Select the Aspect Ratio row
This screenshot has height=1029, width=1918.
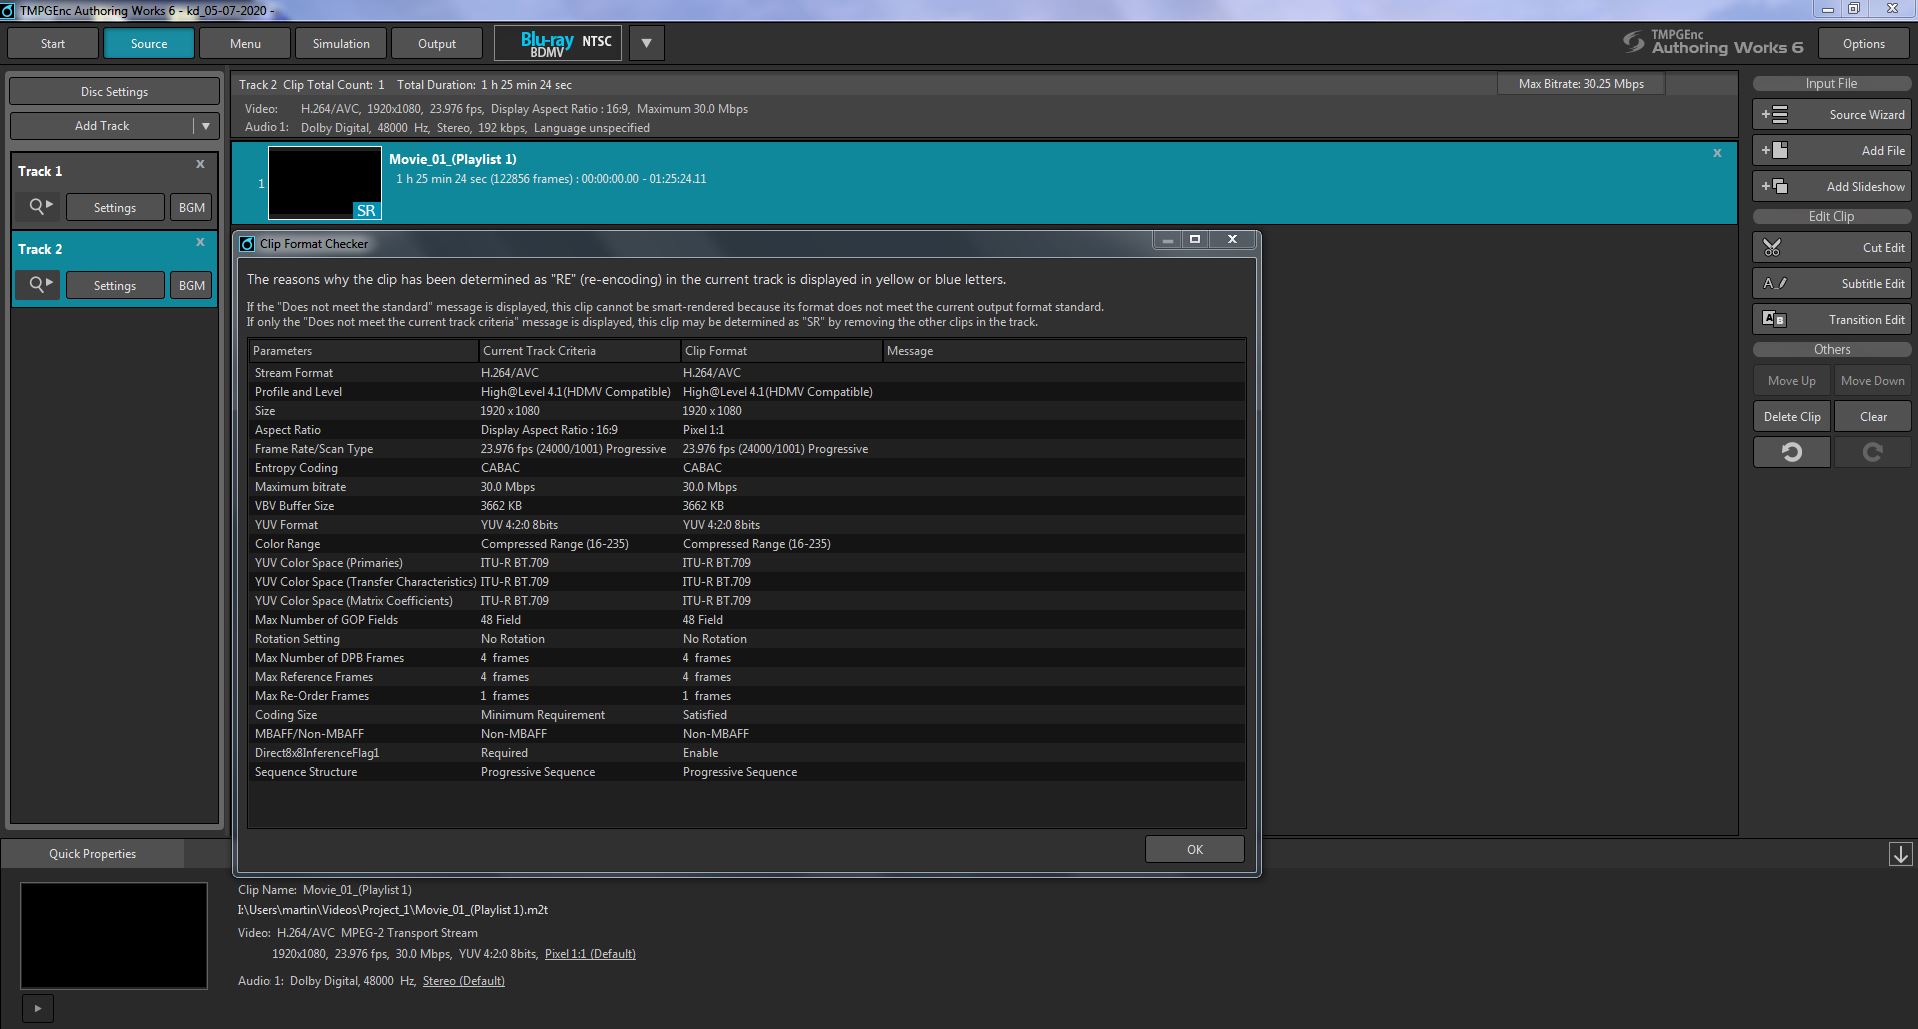[747, 430]
